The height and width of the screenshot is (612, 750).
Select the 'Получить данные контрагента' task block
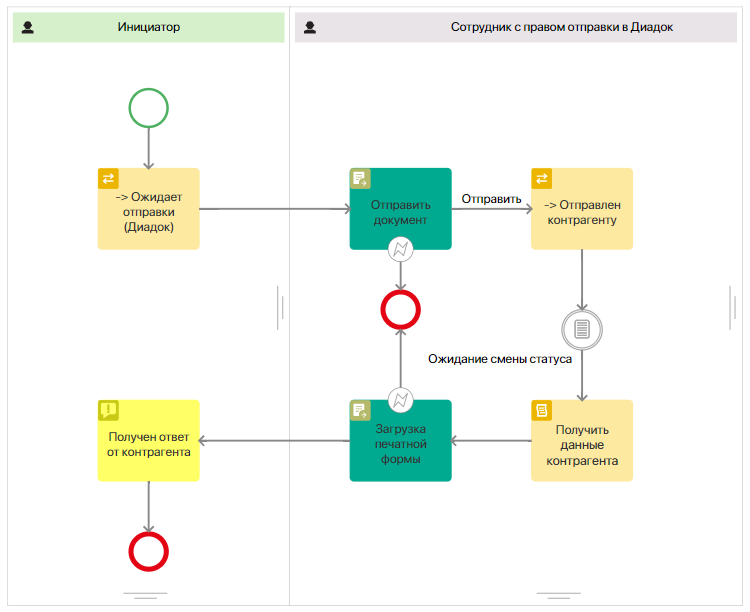pos(582,441)
